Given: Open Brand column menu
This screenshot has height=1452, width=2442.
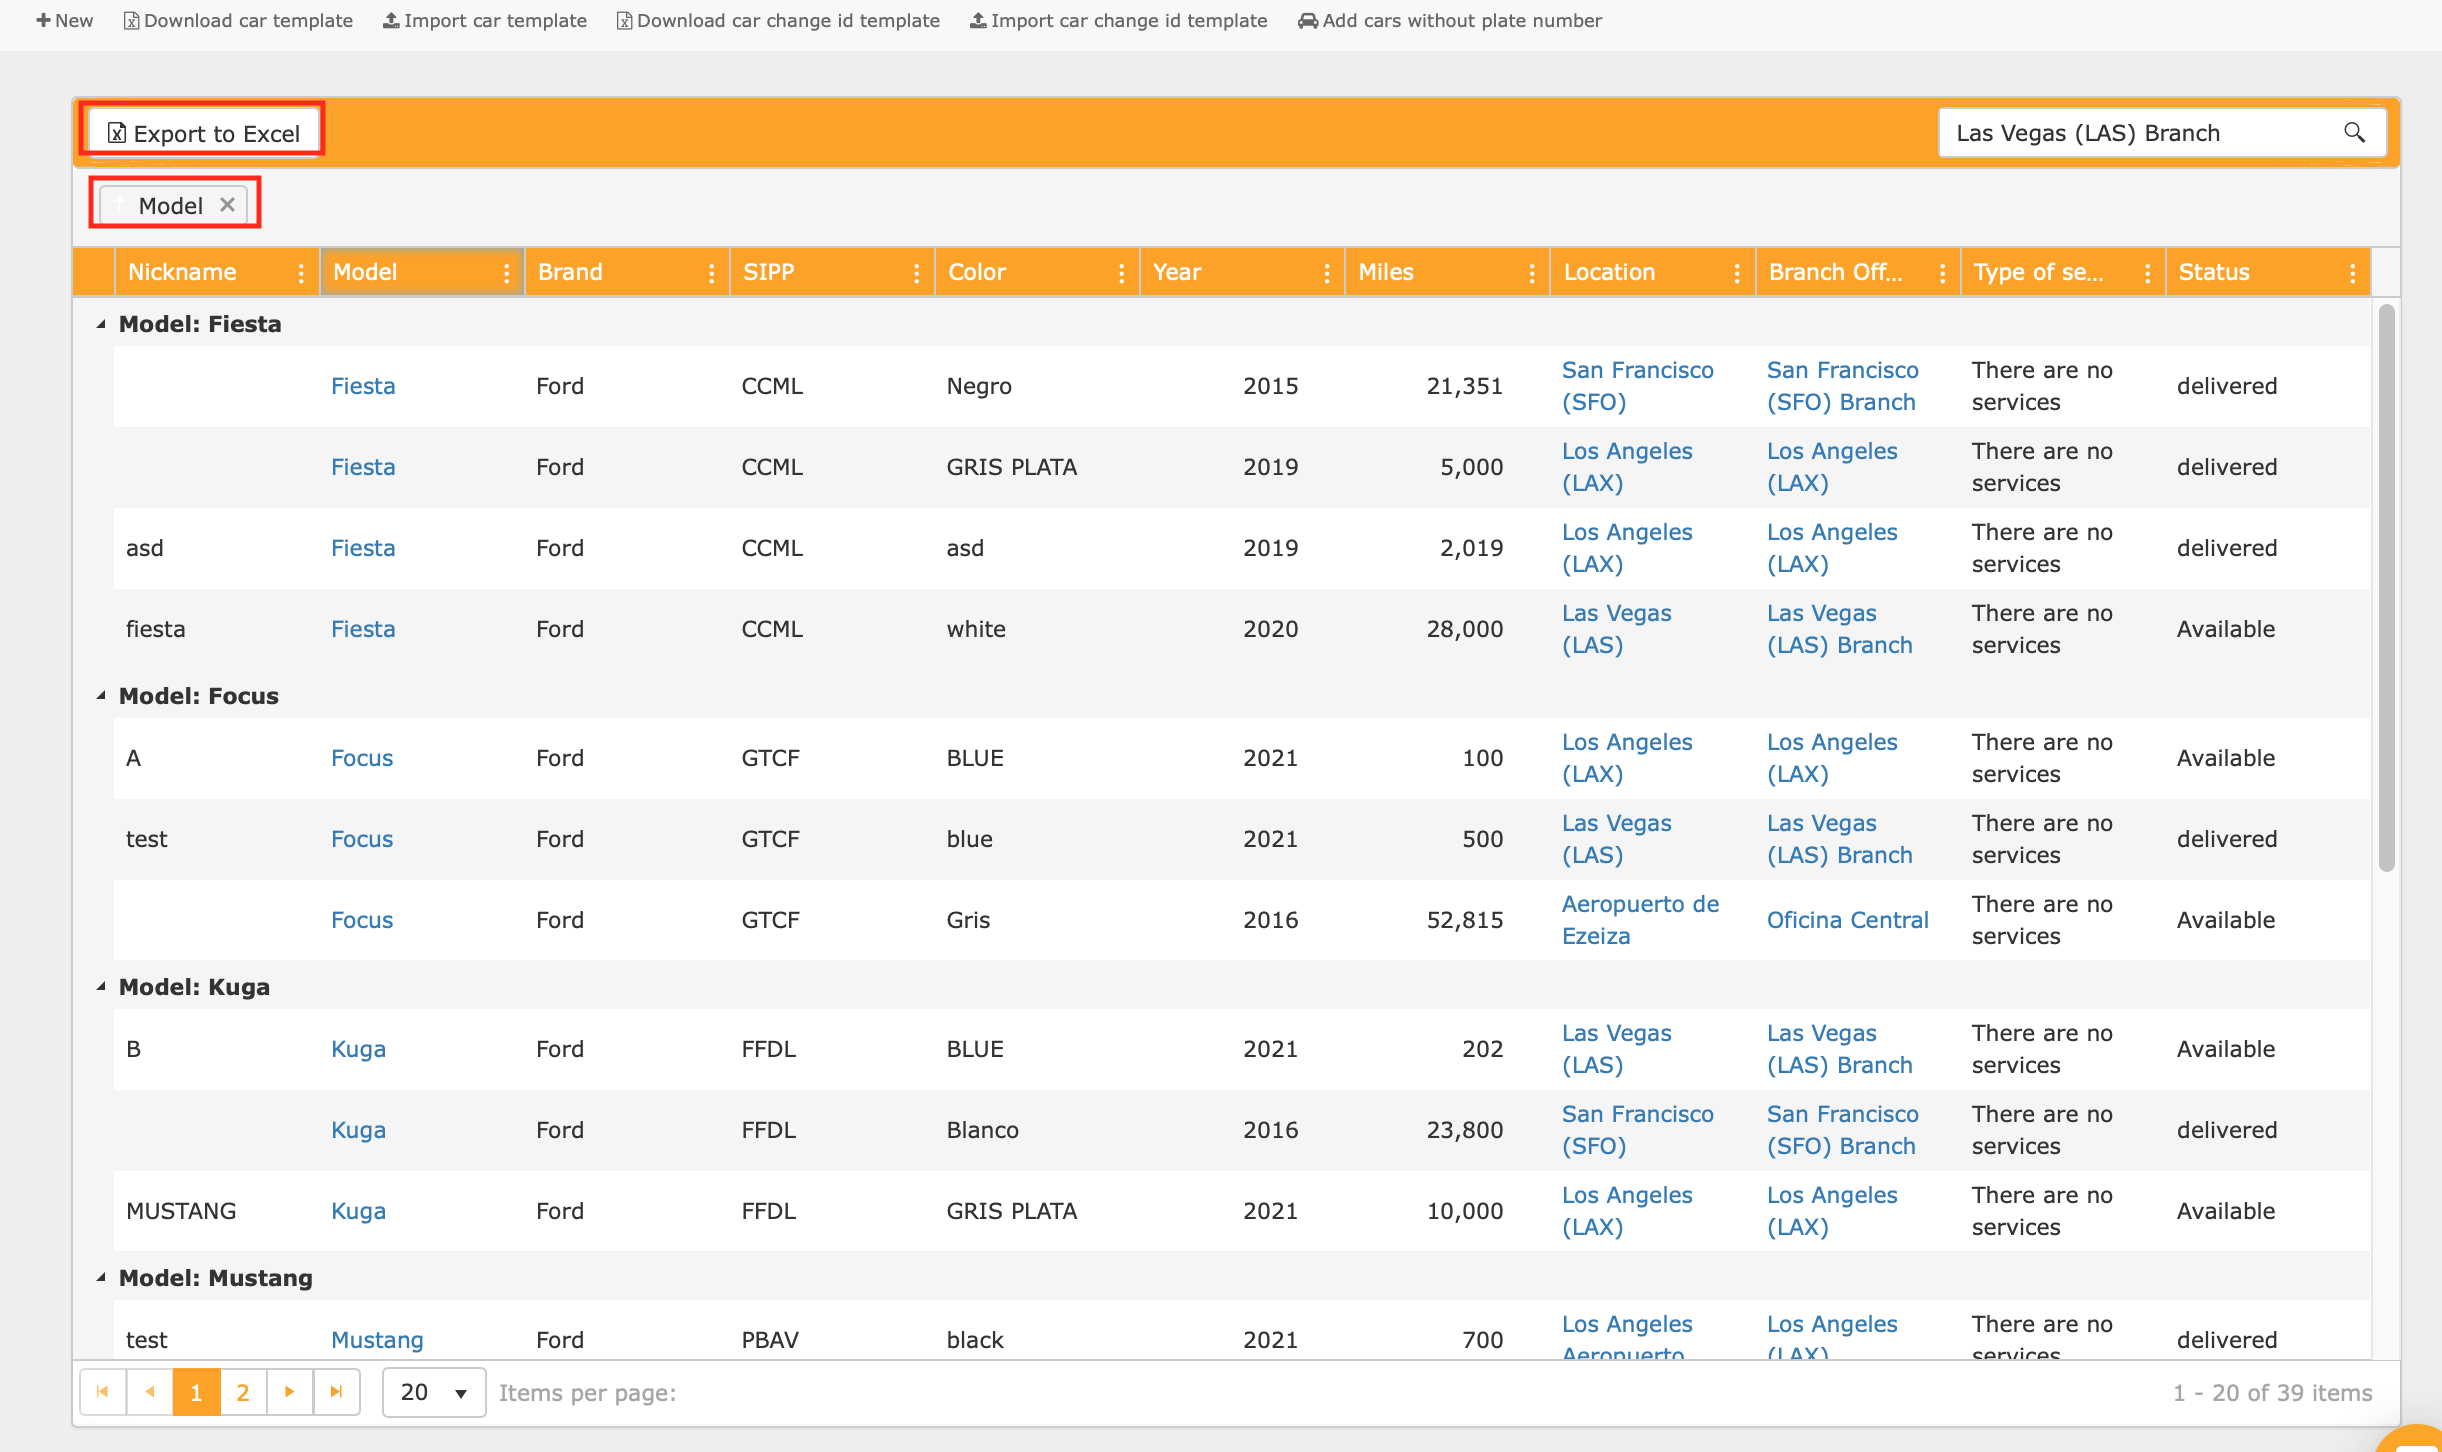Looking at the screenshot, I should click(x=711, y=272).
